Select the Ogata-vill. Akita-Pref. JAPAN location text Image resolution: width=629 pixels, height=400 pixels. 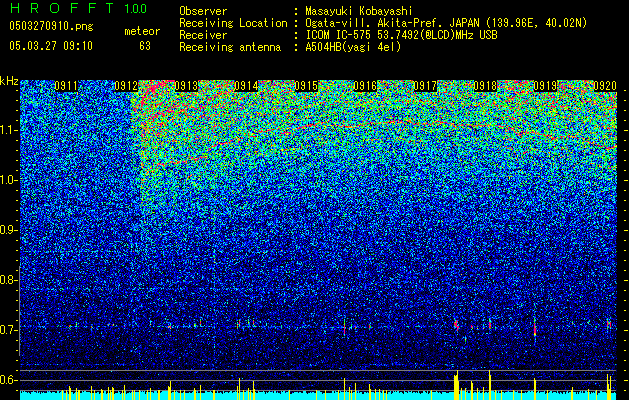point(446,24)
